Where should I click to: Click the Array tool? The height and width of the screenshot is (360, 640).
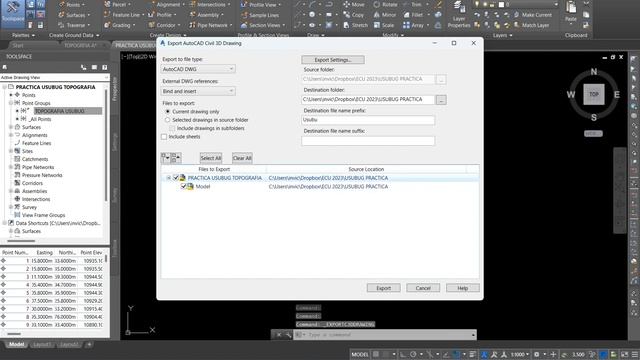click(413, 25)
